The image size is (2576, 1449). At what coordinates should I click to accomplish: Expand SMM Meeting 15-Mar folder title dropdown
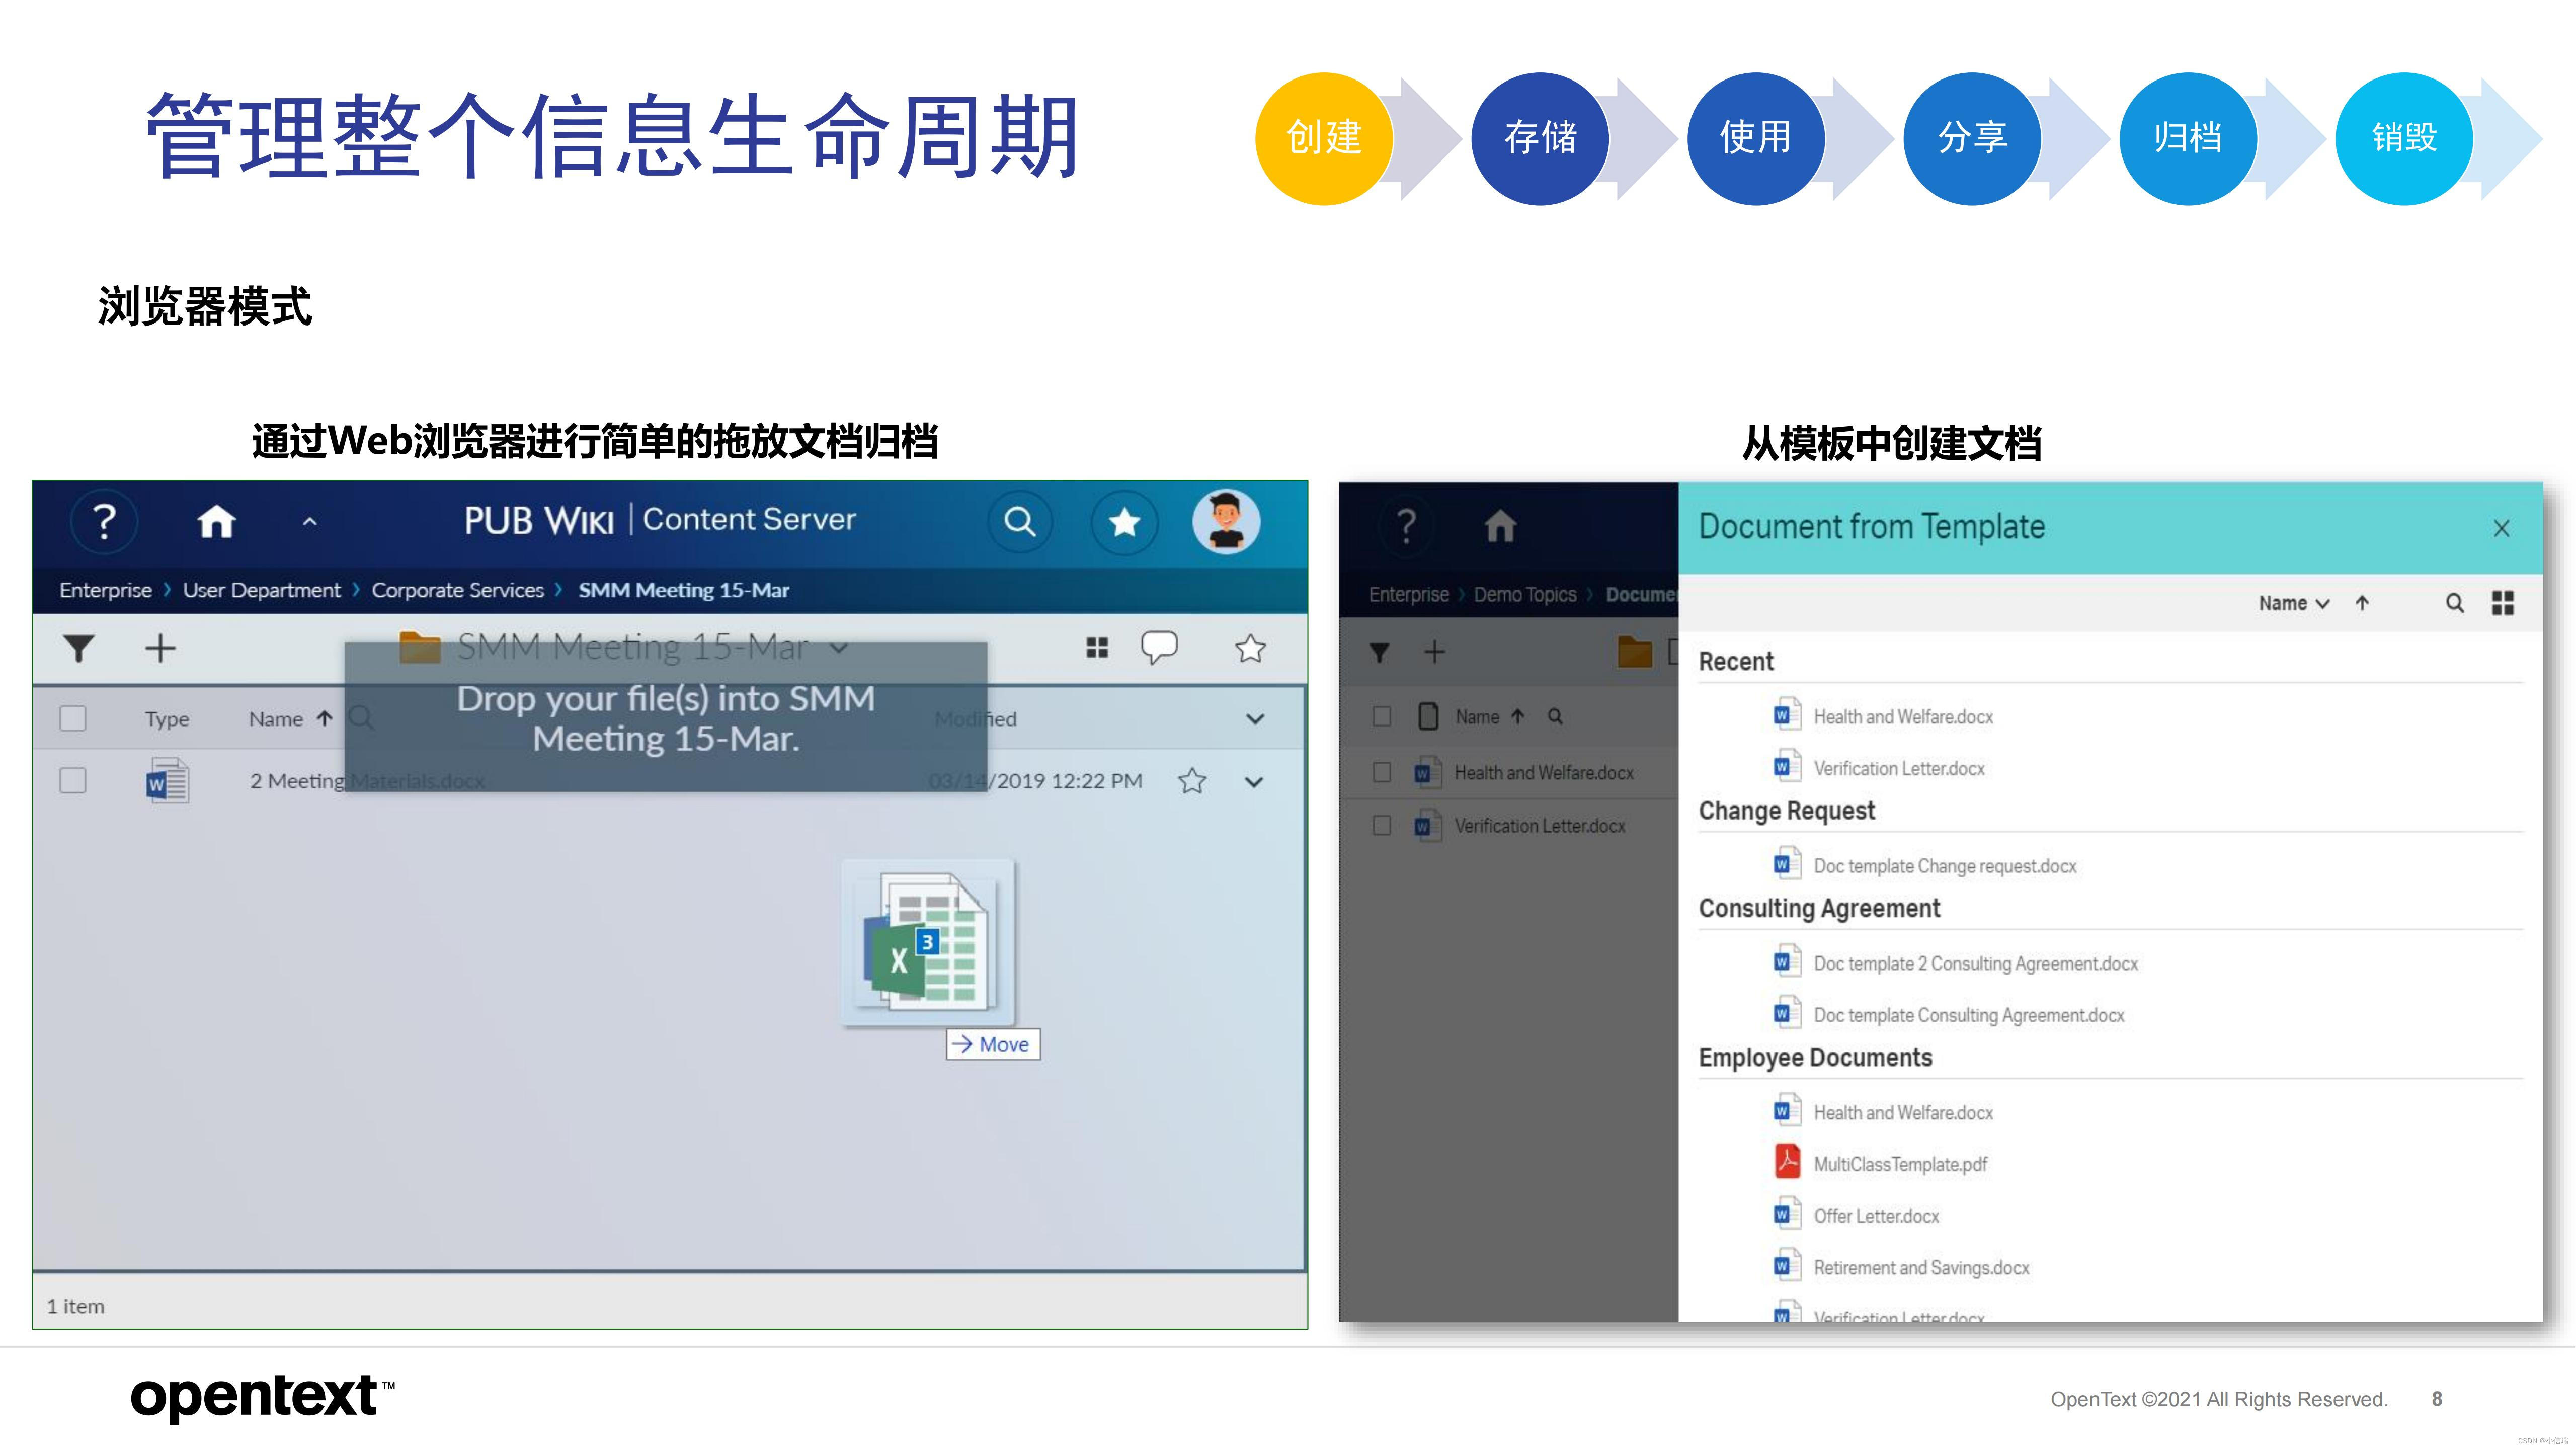point(839,648)
